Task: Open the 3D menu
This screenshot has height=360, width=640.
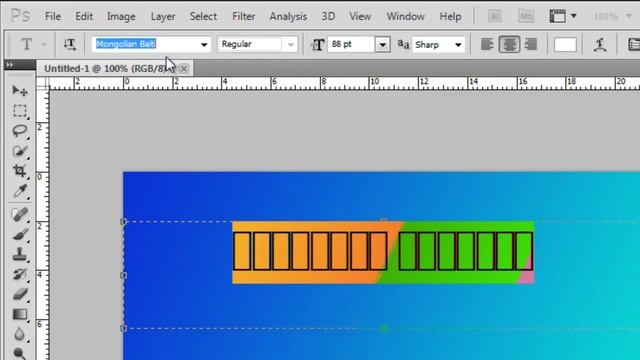Action: click(328, 16)
